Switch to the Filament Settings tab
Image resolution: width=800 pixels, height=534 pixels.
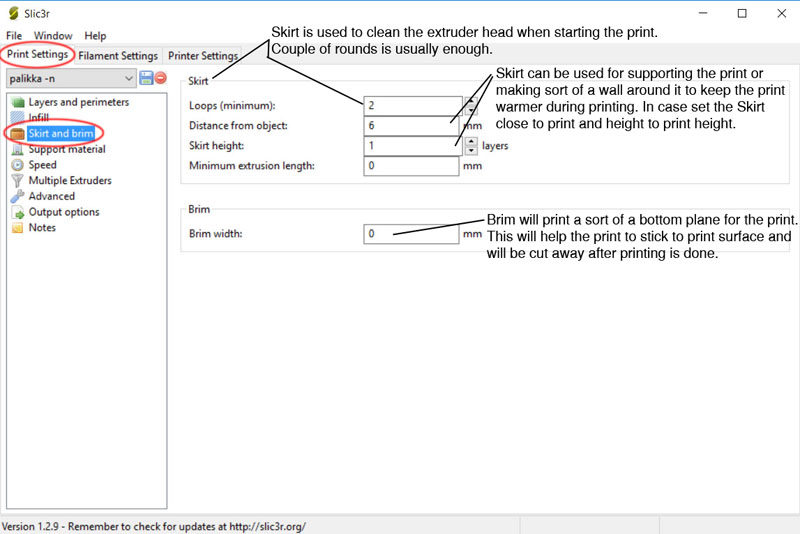(x=118, y=56)
